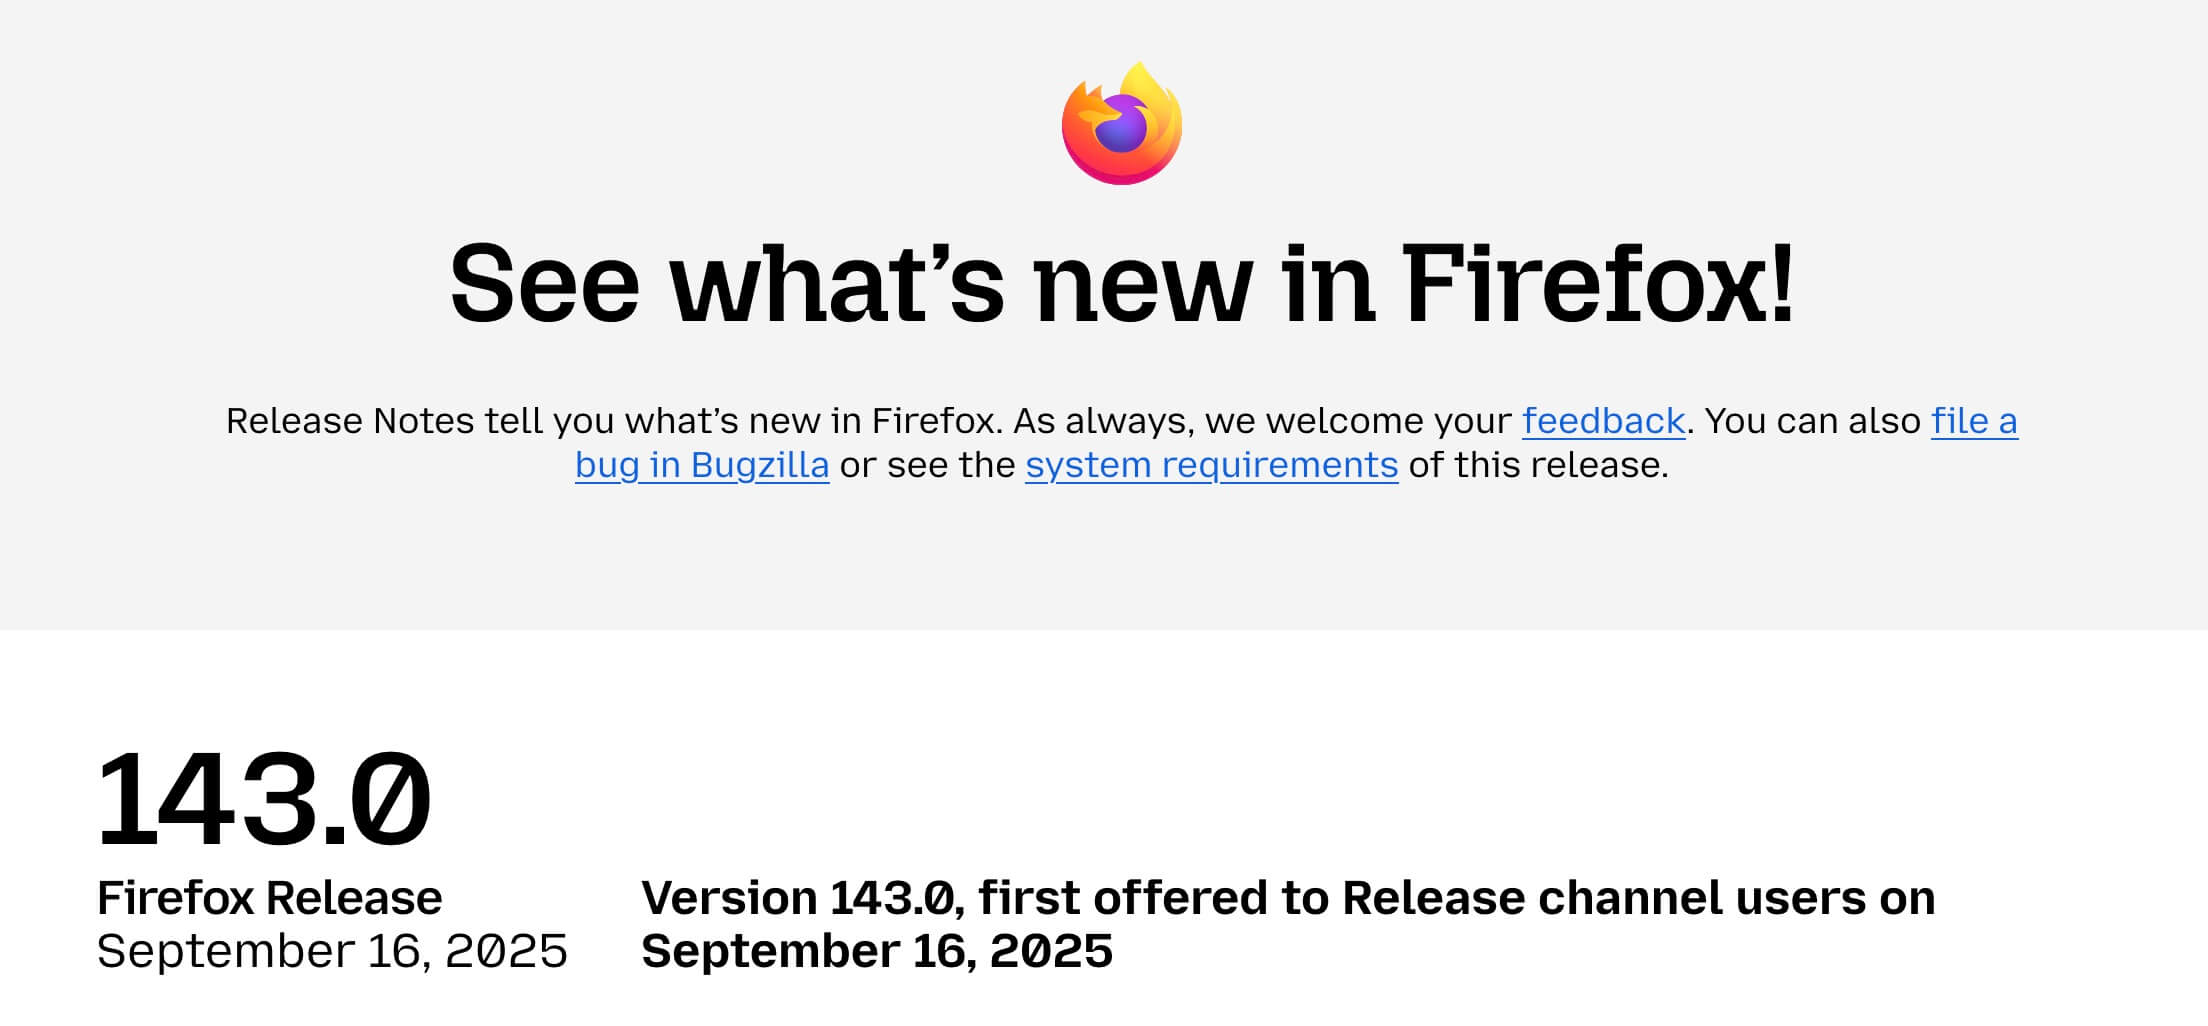Click bold "September 16, 2025" in version heading
Screen dimensions: 2208x1026
point(877,951)
